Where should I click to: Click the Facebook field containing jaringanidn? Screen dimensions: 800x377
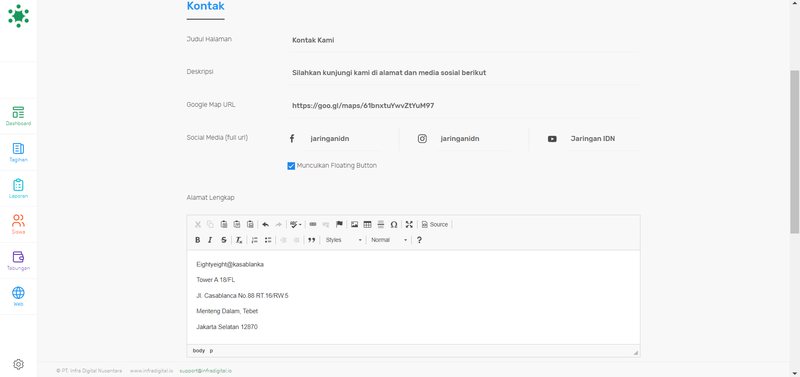pyautogui.click(x=343, y=139)
